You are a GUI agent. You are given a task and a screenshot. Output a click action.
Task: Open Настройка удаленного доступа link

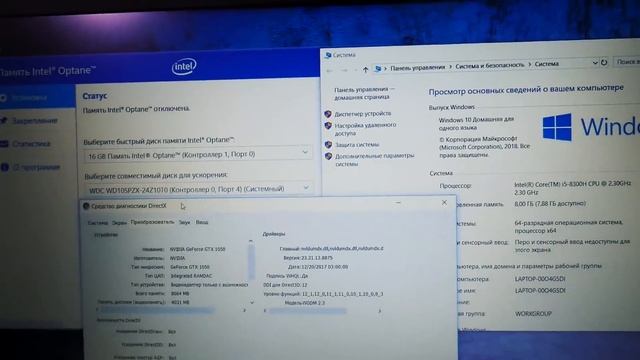365,129
